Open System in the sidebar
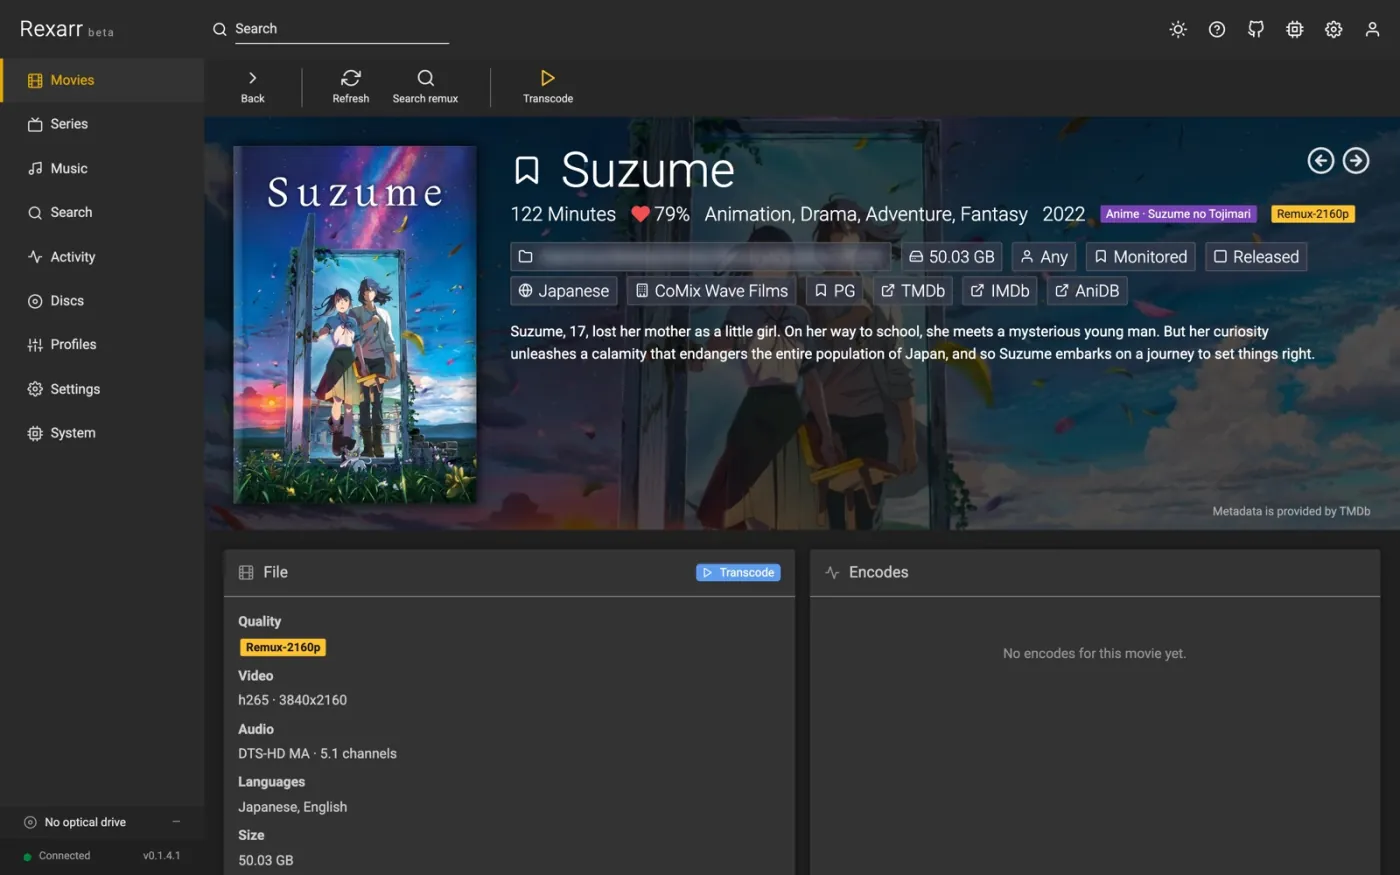The height and width of the screenshot is (875, 1400). (x=102, y=433)
